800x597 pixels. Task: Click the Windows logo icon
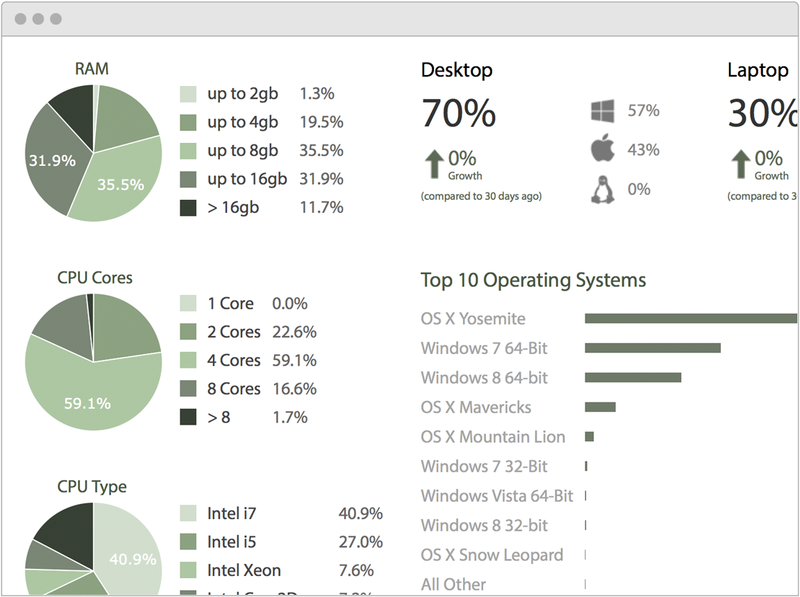(x=603, y=111)
